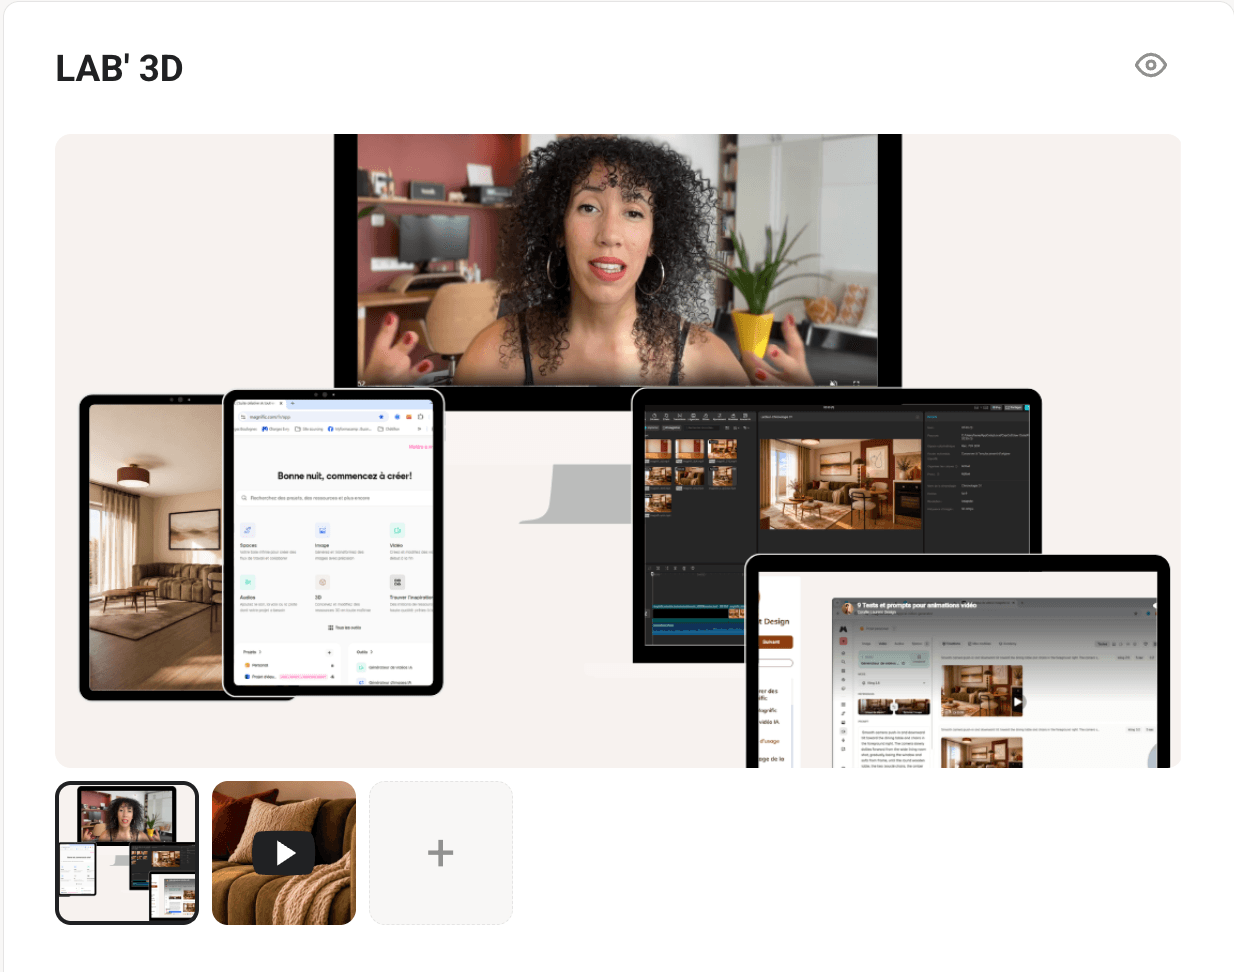
Task: Click the 3D icon on the tablet
Action: click(322, 582)
